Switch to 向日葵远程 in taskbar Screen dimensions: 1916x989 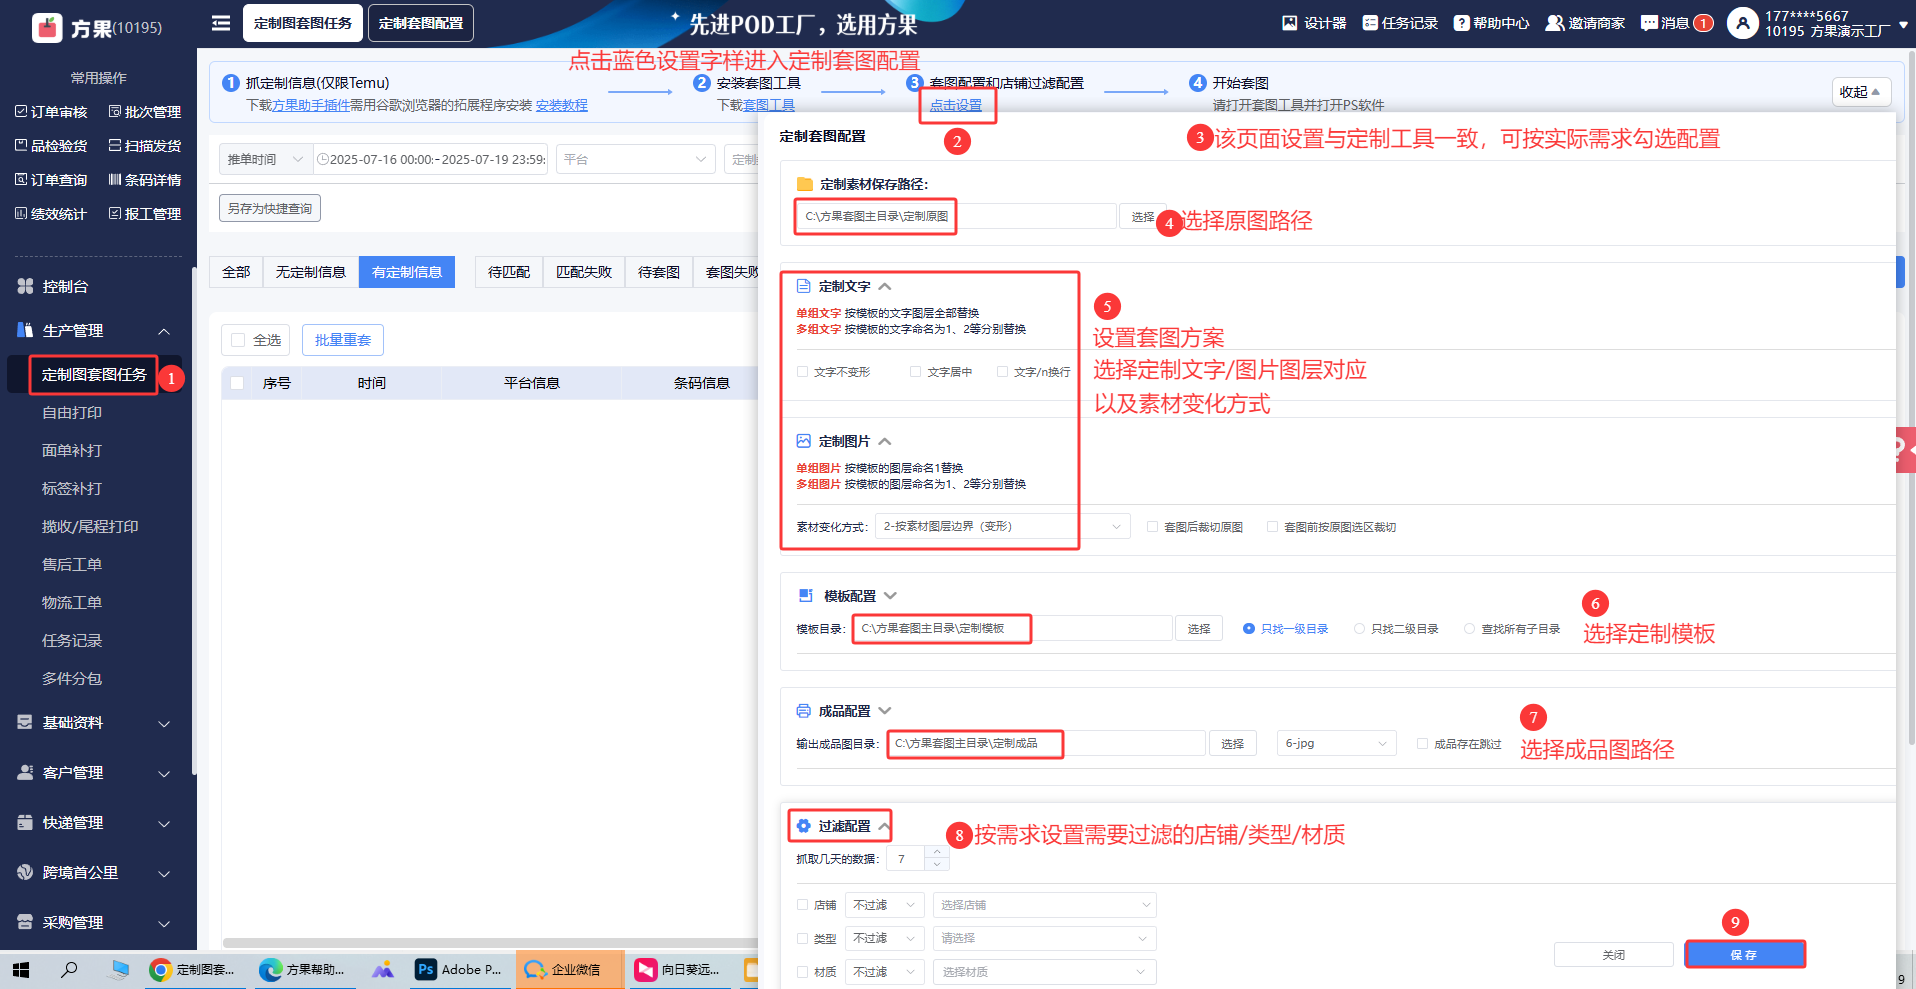[677, 970]
